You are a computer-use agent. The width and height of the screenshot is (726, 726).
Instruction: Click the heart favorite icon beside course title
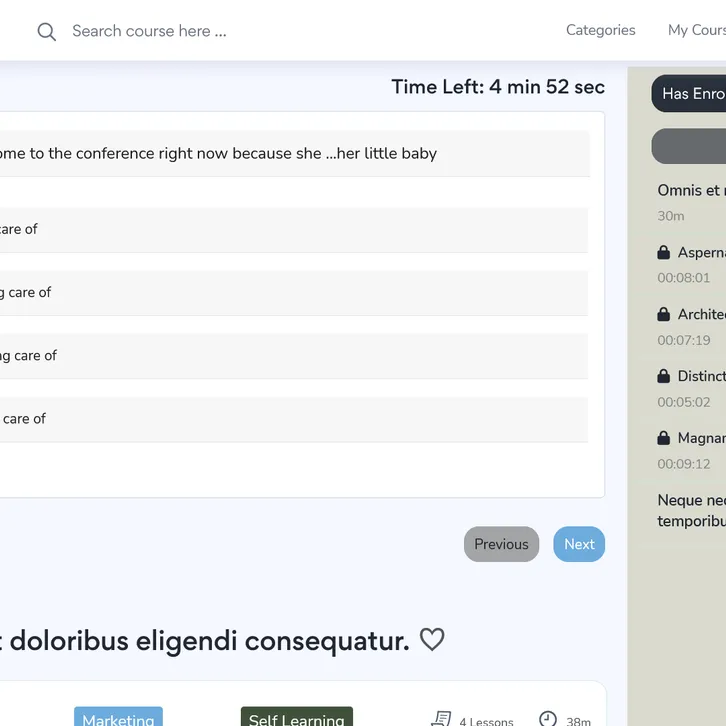[x=431, y=640]
